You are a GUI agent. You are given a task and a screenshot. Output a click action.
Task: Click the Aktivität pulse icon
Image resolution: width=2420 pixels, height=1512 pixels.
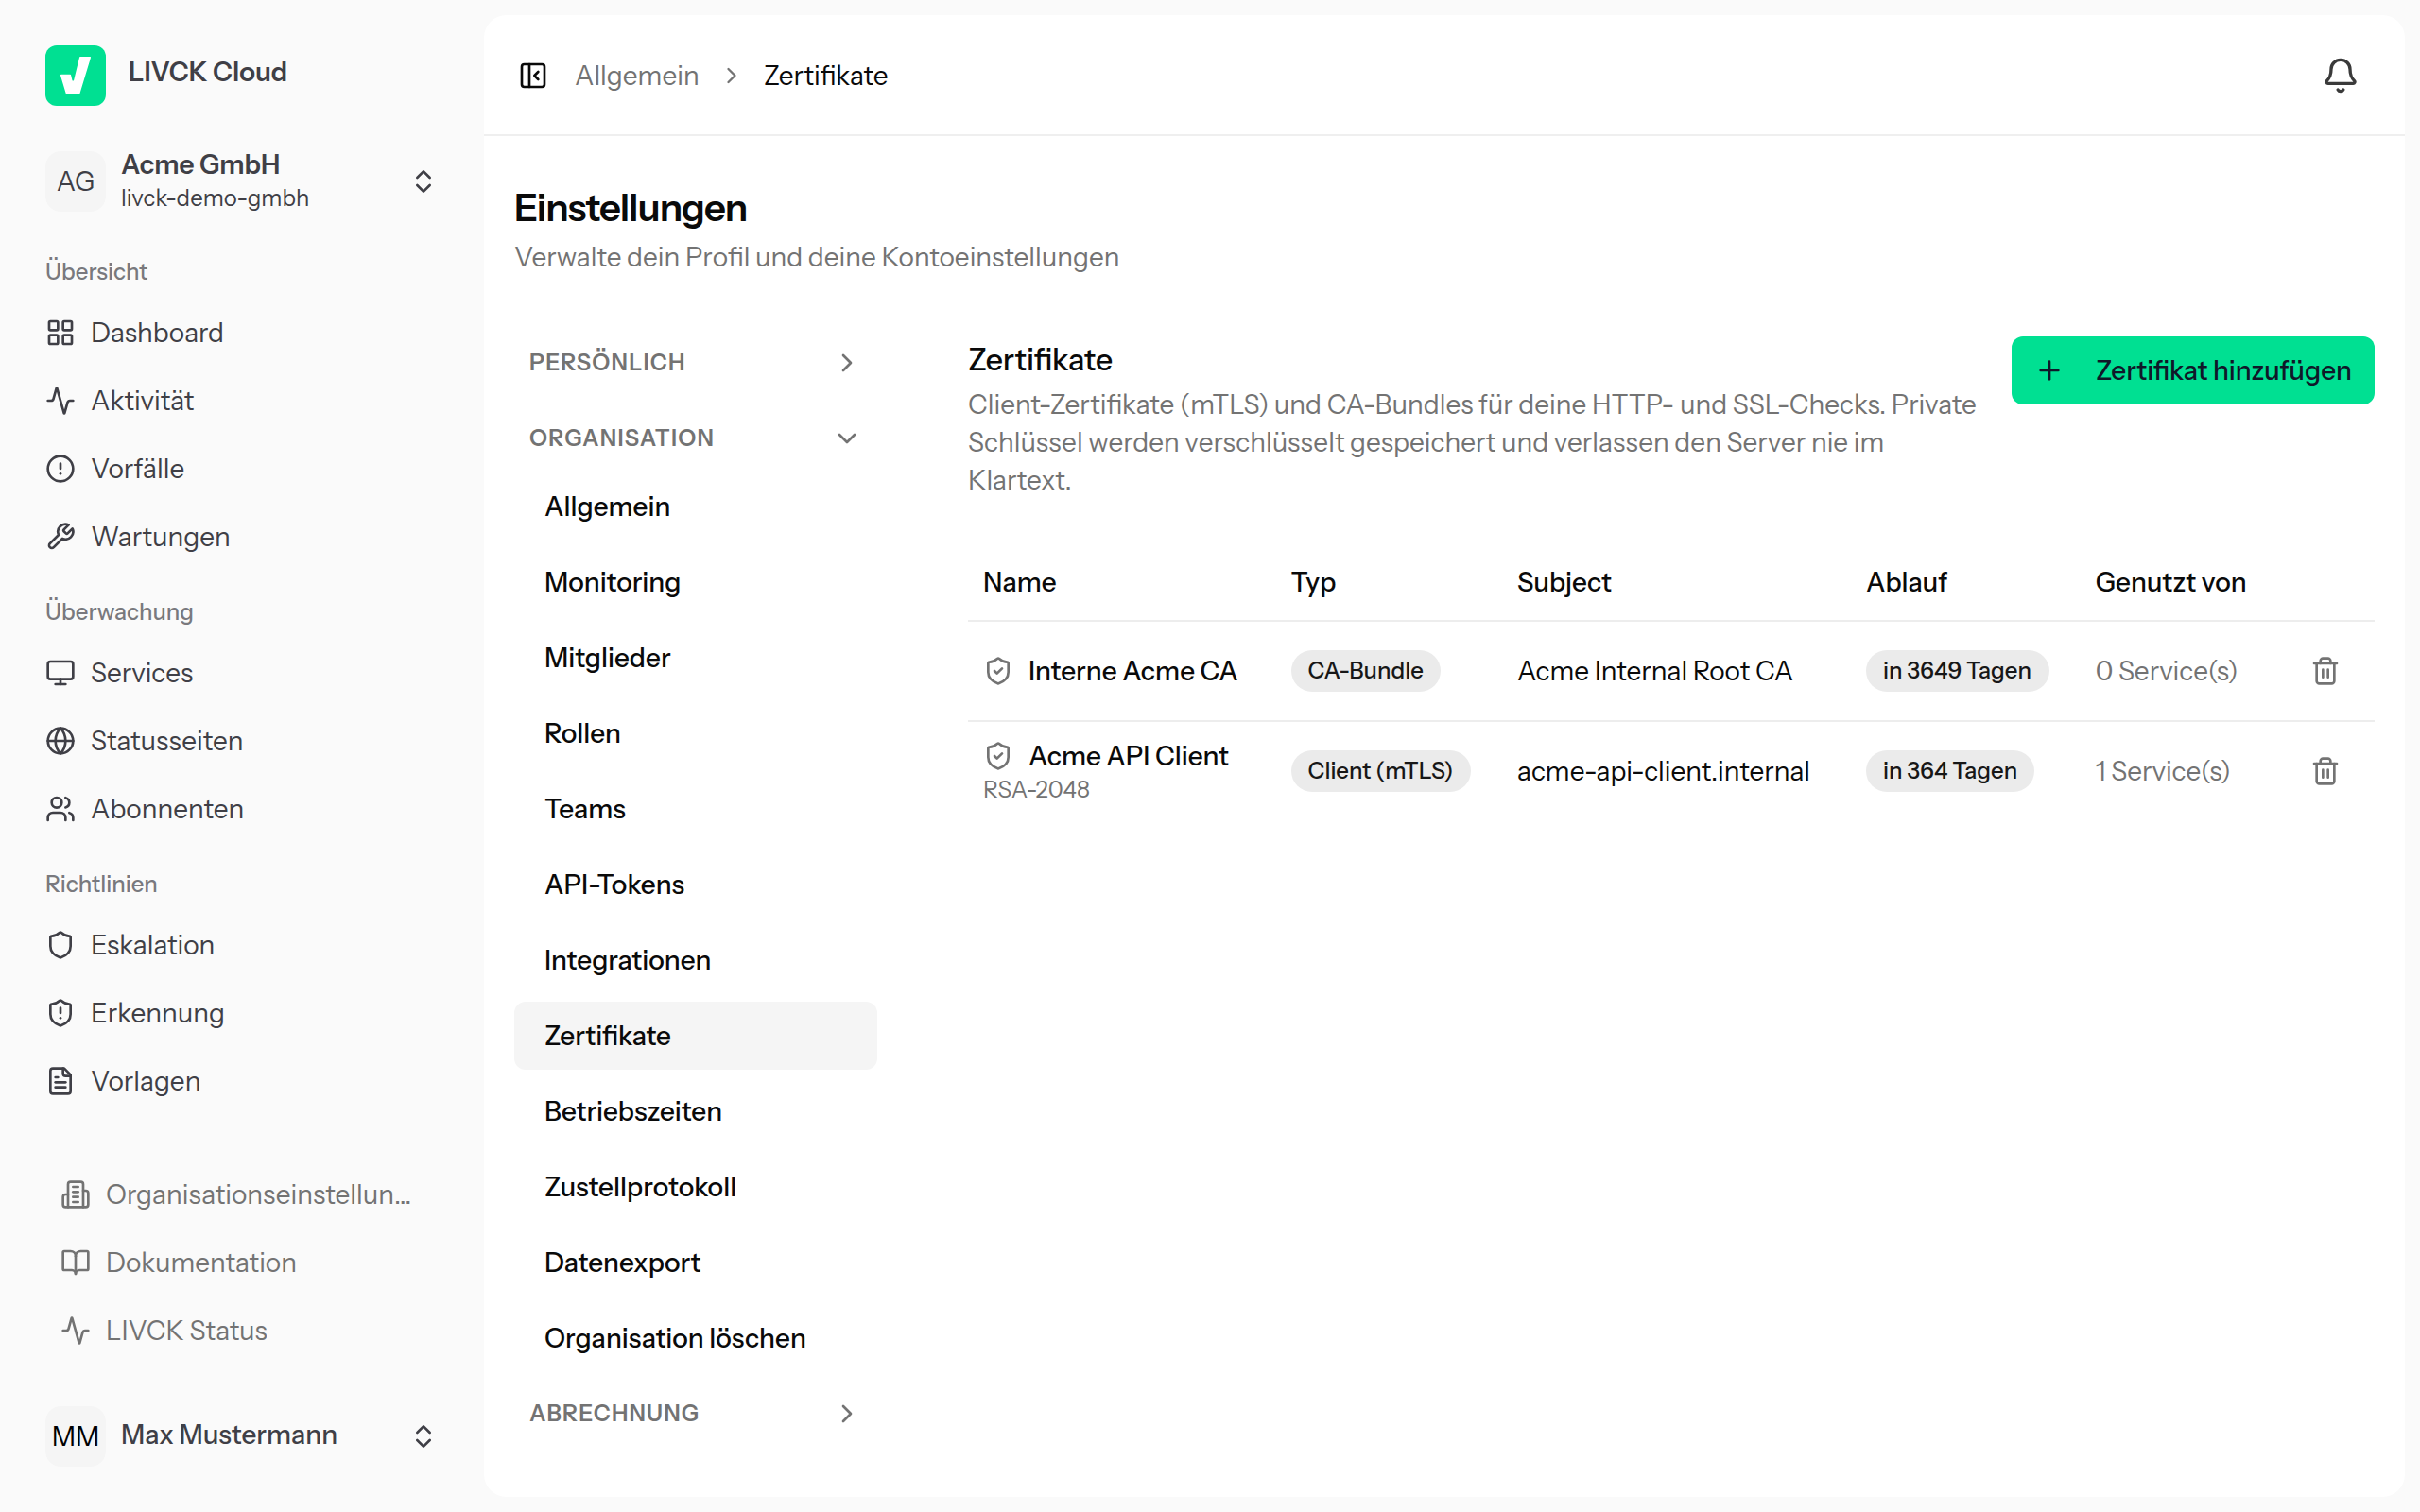(x=60, y=401)
